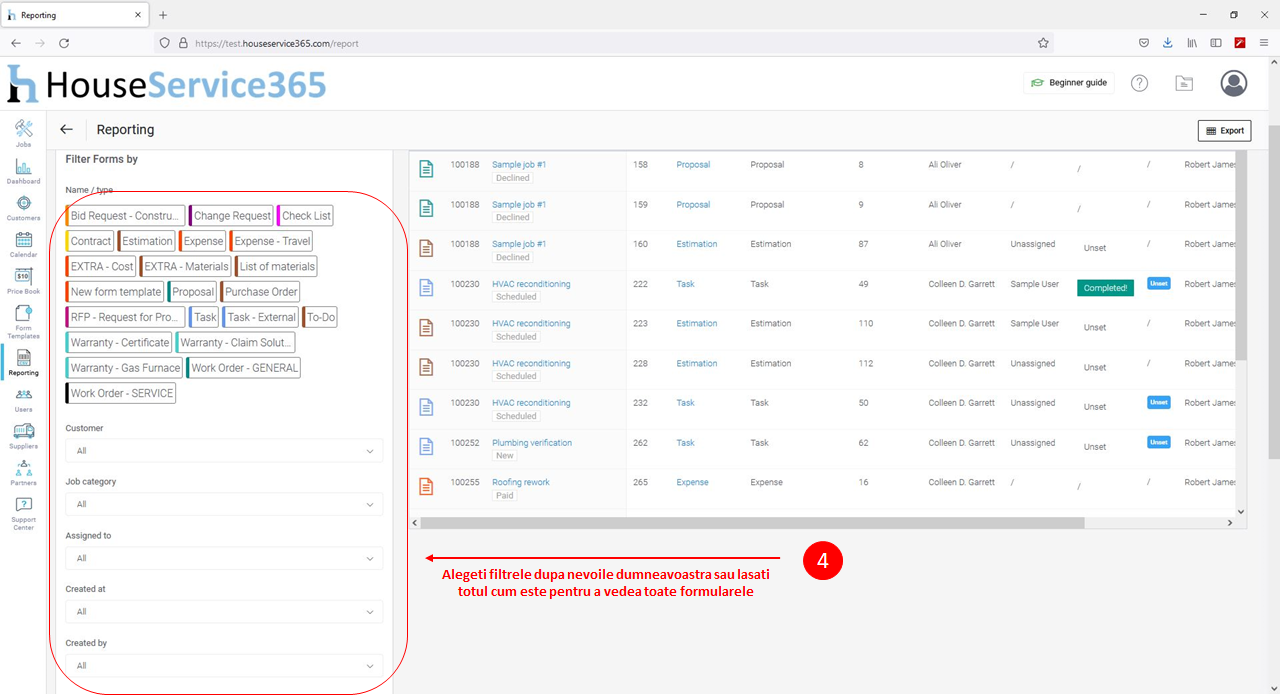This screenshot has width=1280, height=695.
Task: Toggle the Warranty - Gas Furnace filter tag
Action: coord(124,368)
